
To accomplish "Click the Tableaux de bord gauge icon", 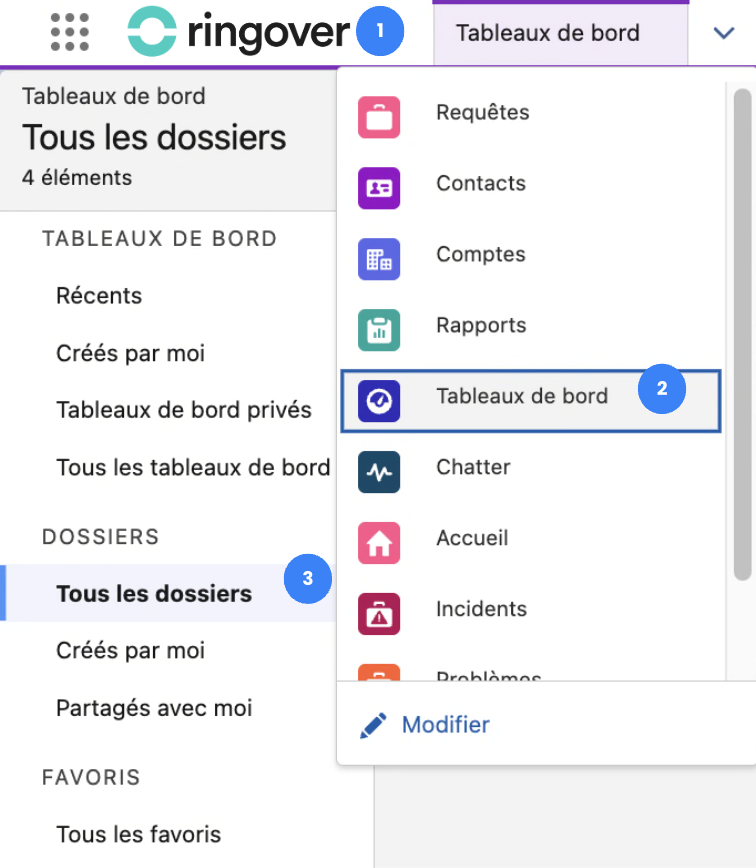I will 379,401.
